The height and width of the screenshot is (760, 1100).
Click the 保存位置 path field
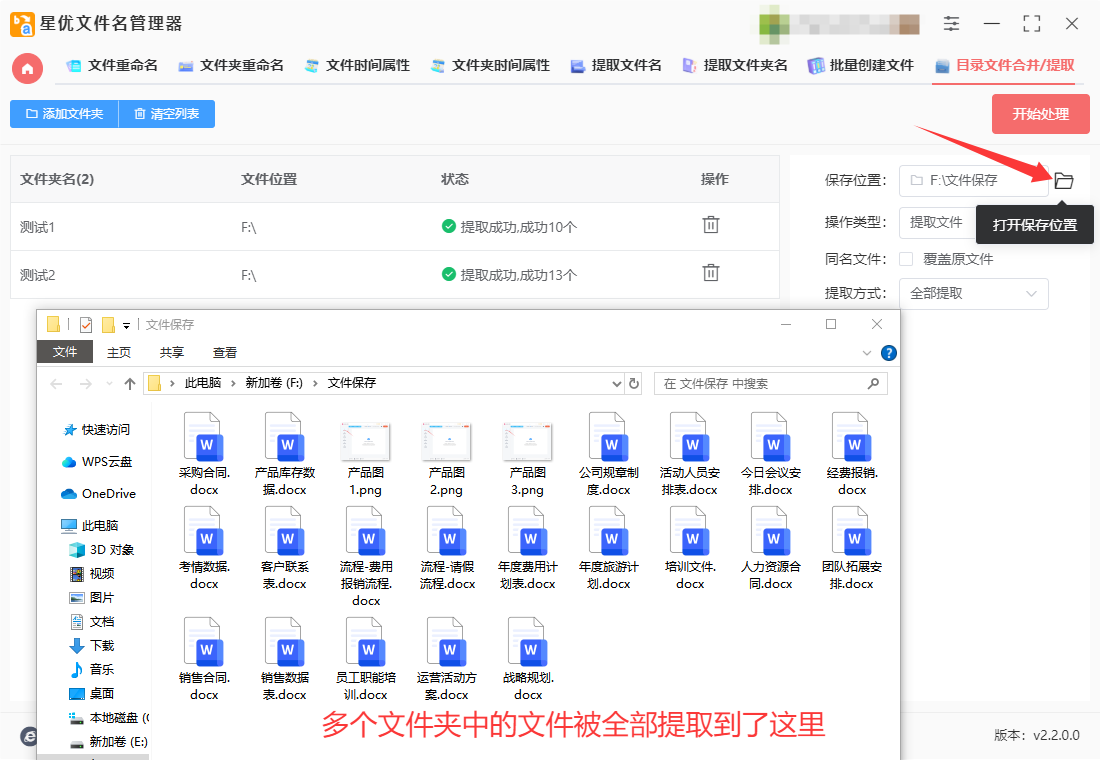(974, 180)
